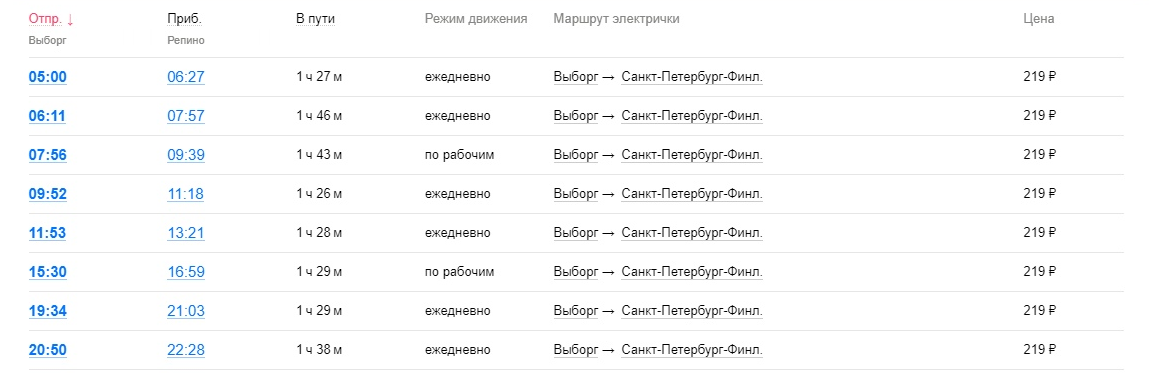Open Выборг station link in first row
The image size is (1154, 379).
(x=576, y=77)
